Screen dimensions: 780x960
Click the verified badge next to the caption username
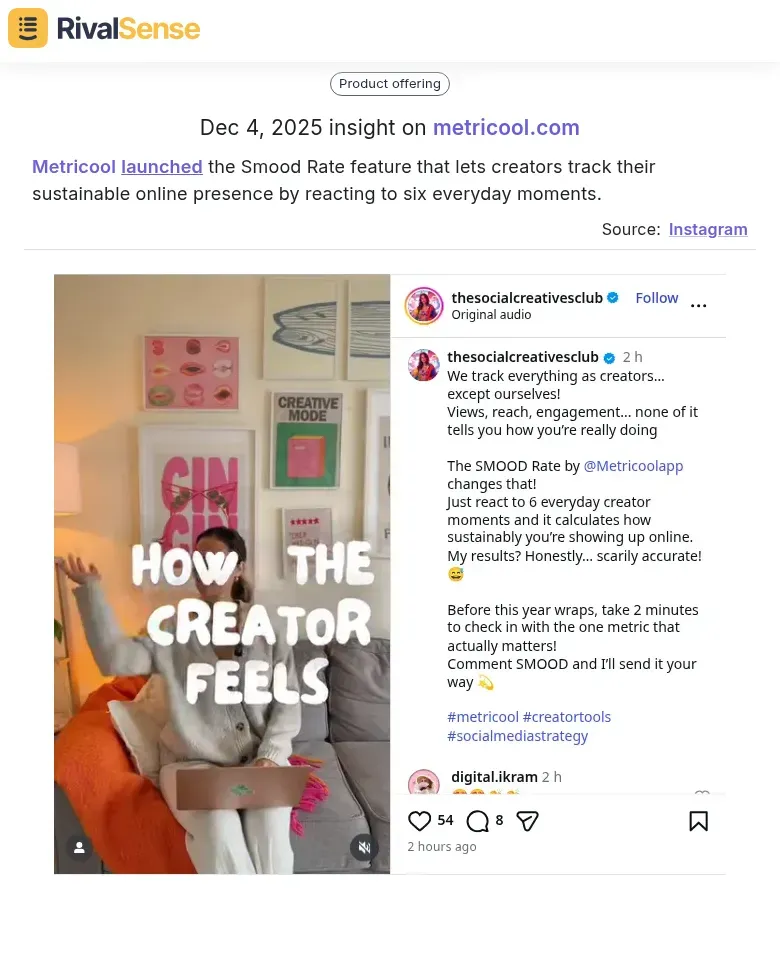[x=608, y=356]
